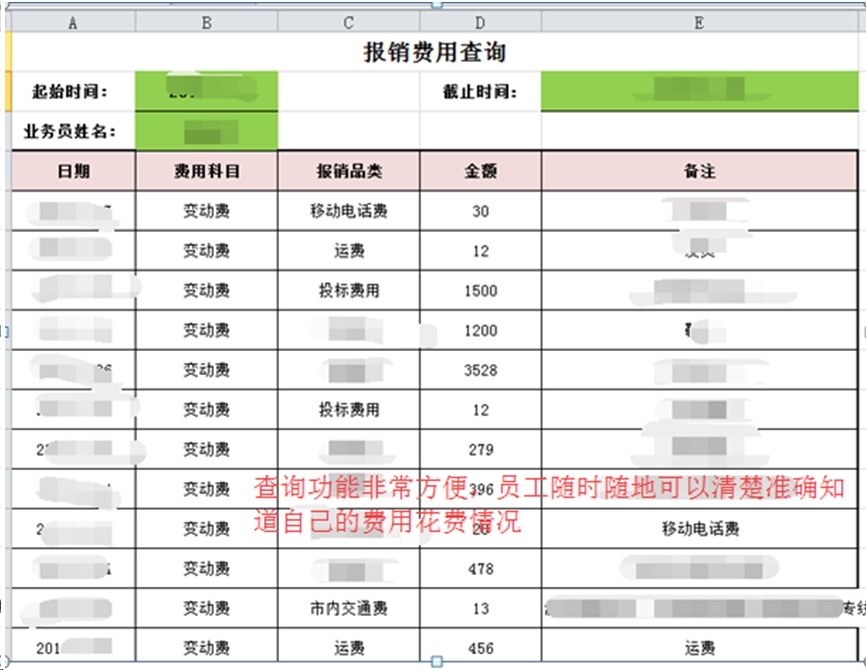Click the column C header
Screen dimensions: 866x670
(x=349, y=23)
